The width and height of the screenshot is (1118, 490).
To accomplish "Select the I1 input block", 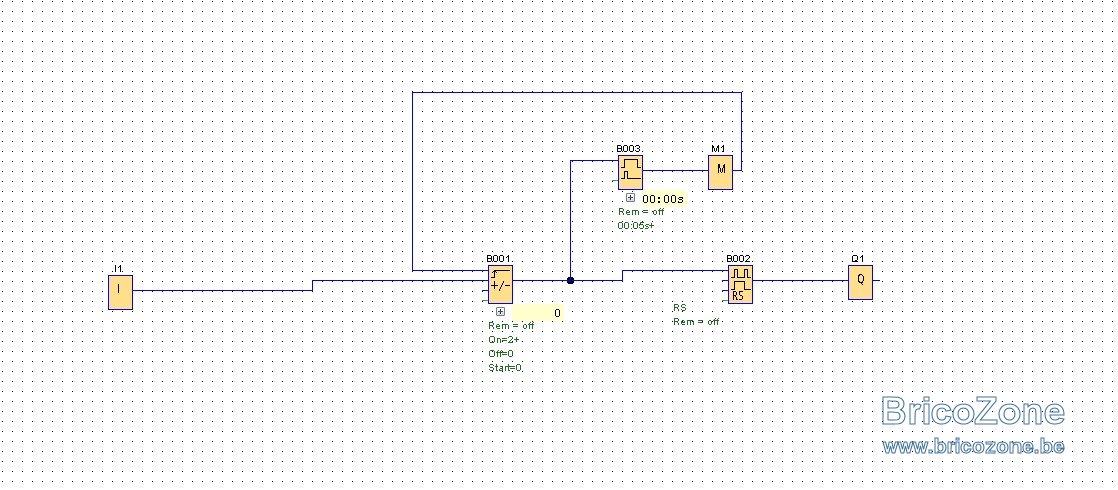I will (x=120, y=292).
